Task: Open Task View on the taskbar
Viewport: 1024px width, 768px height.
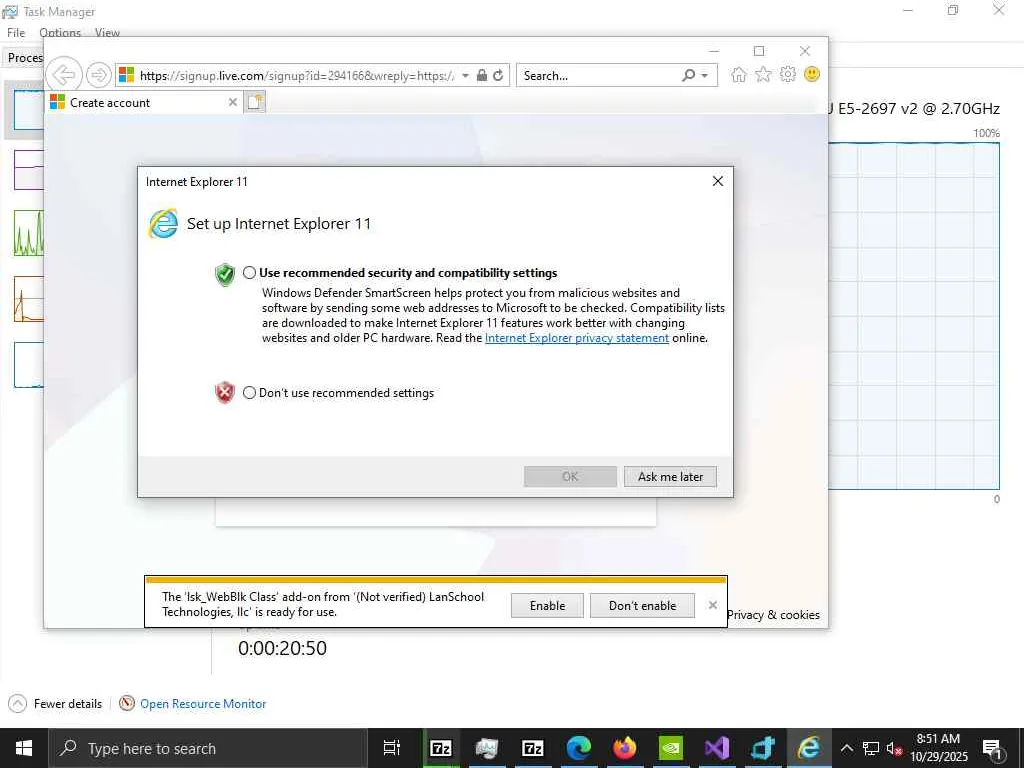Action: point(391,748)
